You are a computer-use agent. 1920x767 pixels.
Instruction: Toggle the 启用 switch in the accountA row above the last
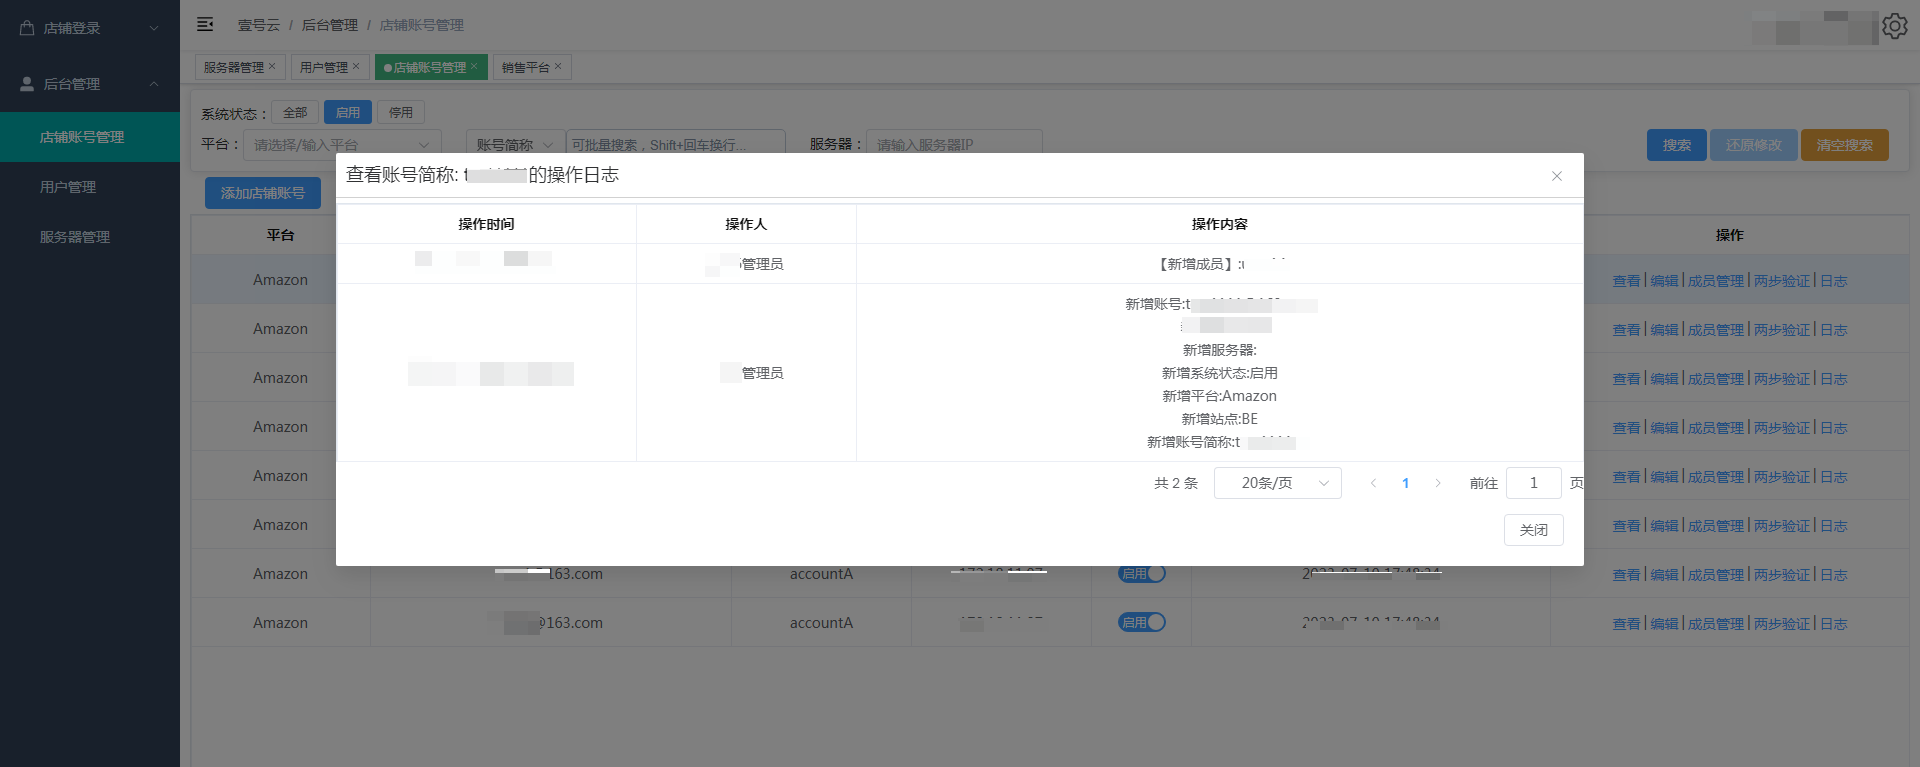pyautogui.click(x=1142, y=574)
